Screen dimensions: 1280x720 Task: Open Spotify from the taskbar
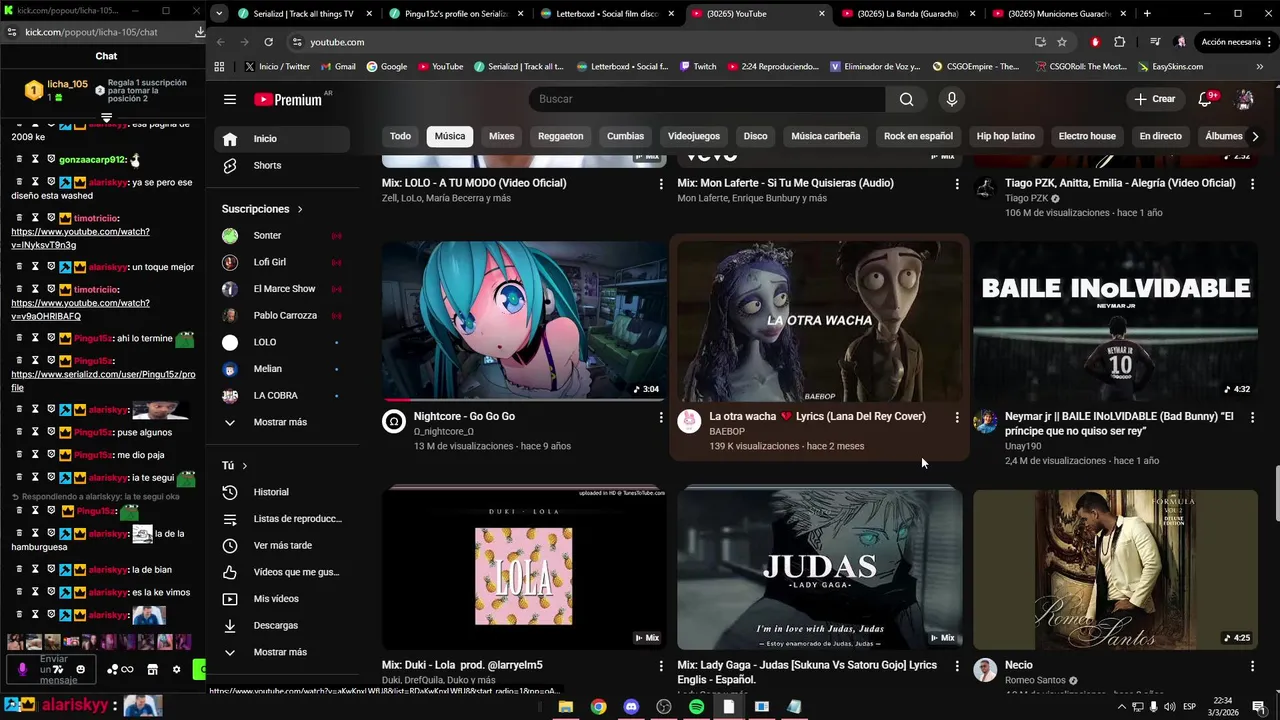(696, 707)
